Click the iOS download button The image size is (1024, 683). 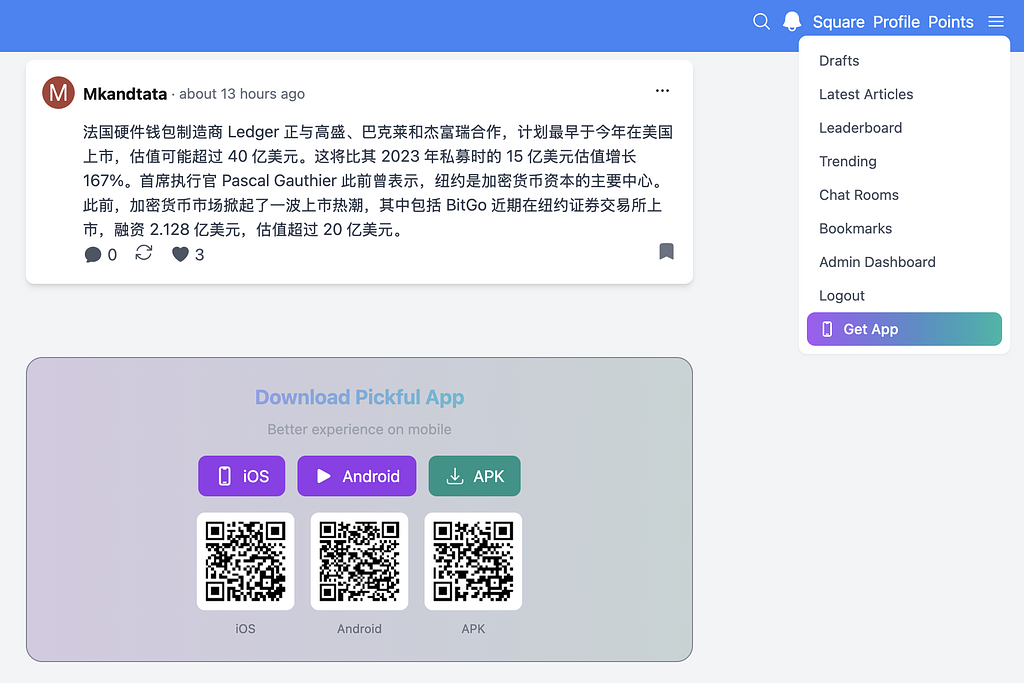[x=241, y=476]
